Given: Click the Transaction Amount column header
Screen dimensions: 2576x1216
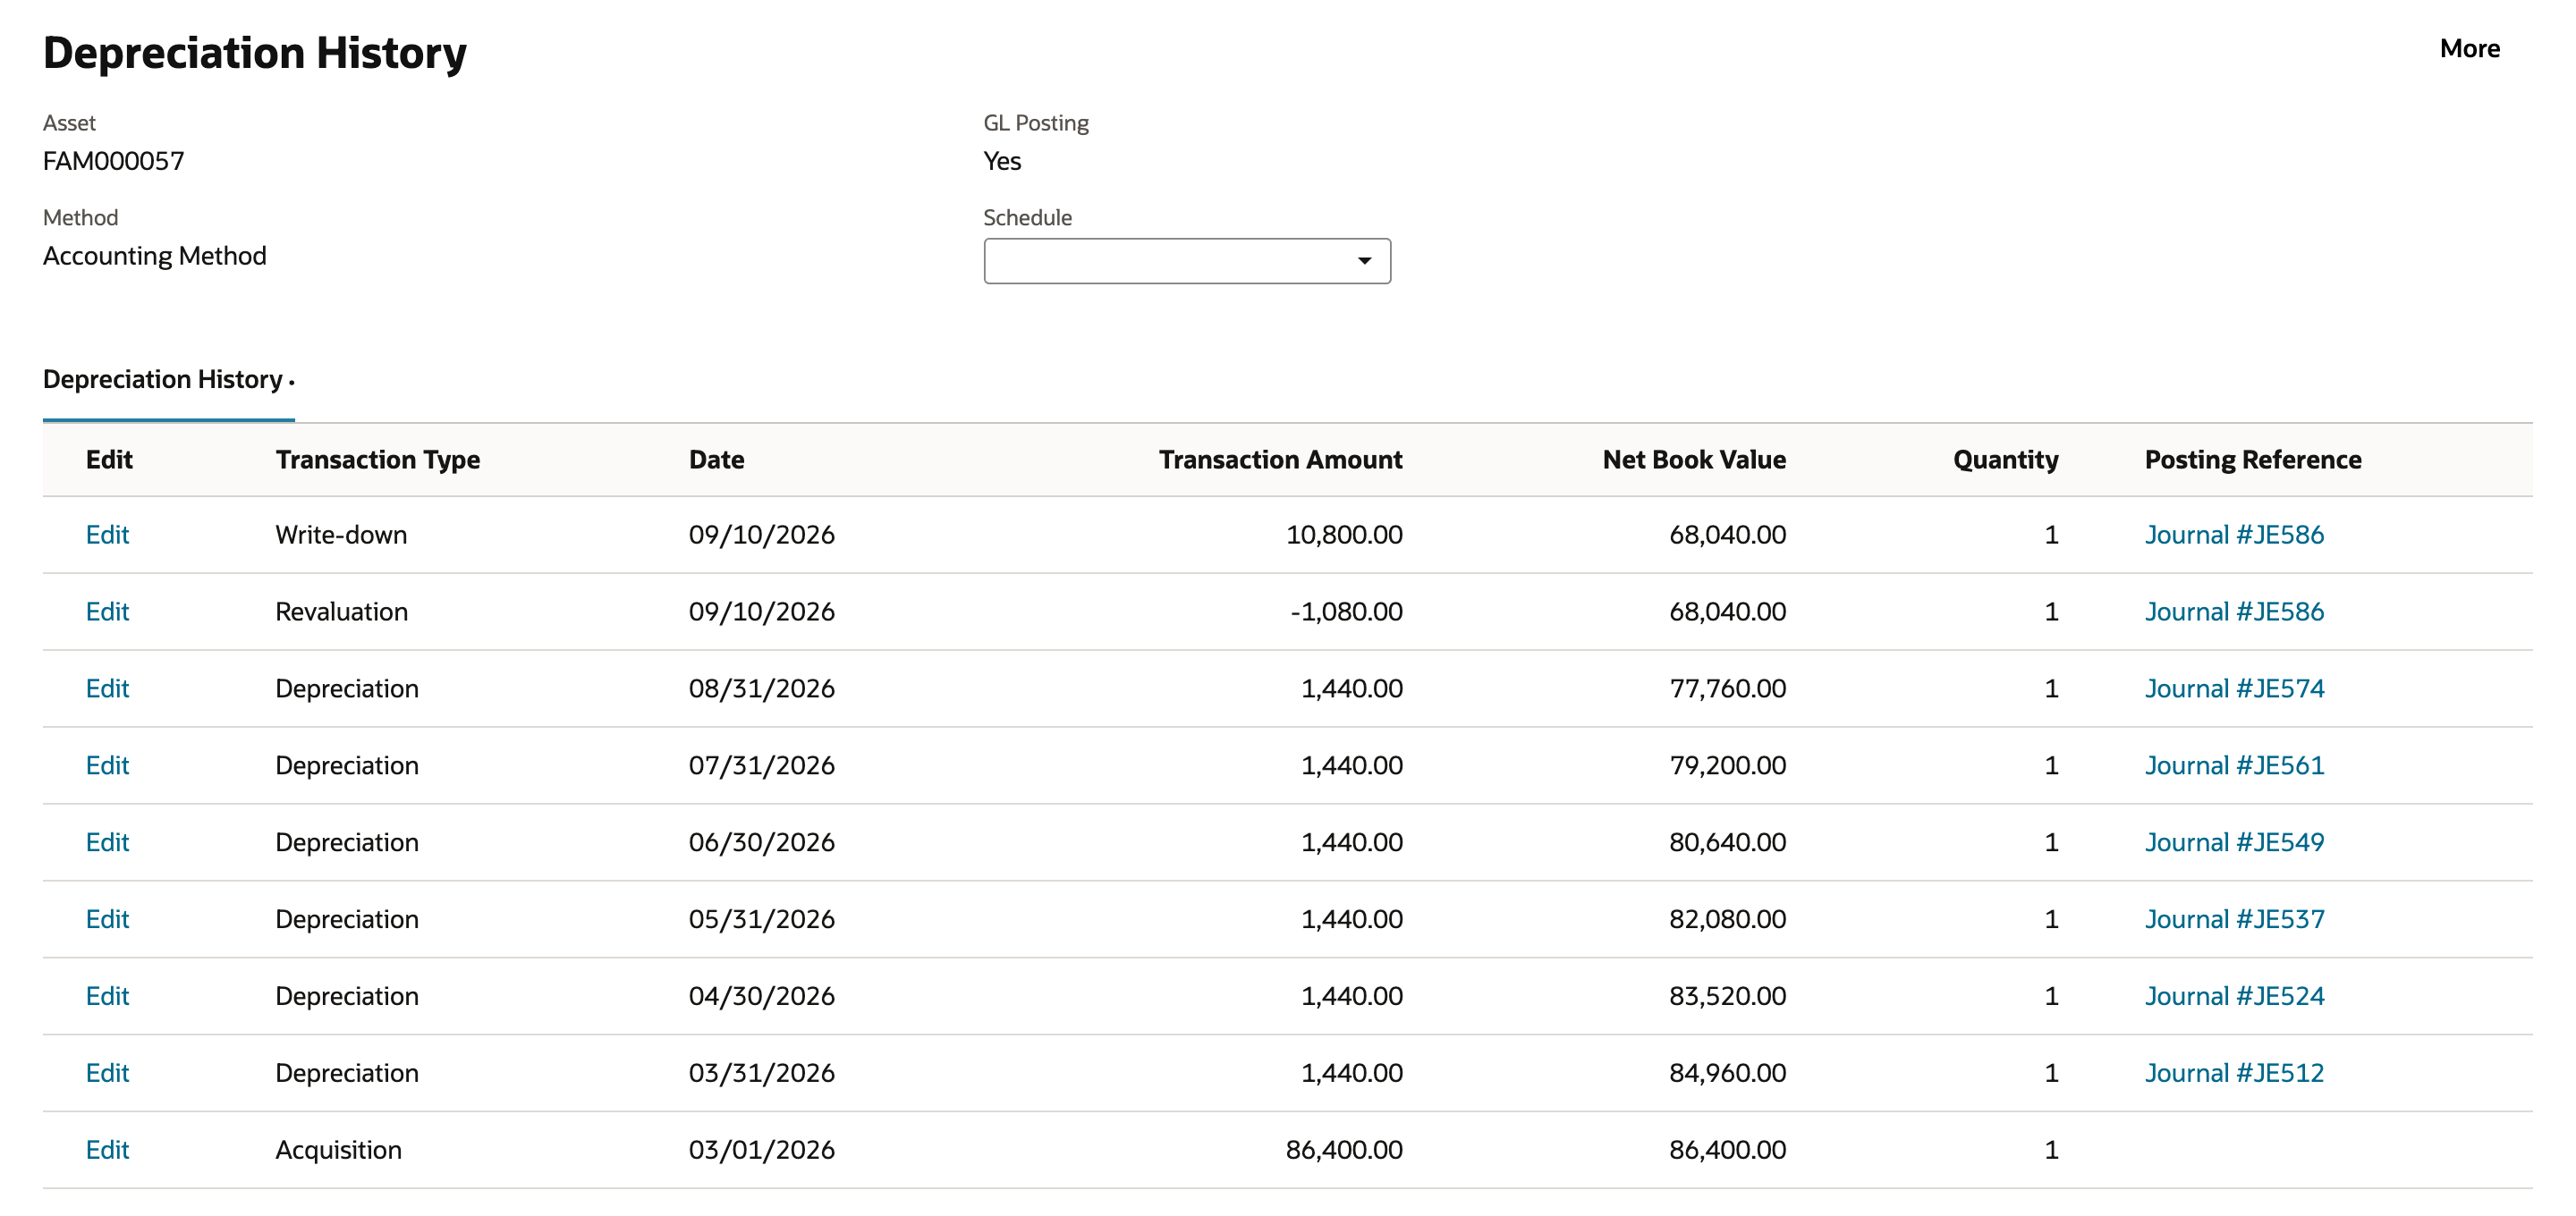Looking at the screenshot, I should [1280, 460].
